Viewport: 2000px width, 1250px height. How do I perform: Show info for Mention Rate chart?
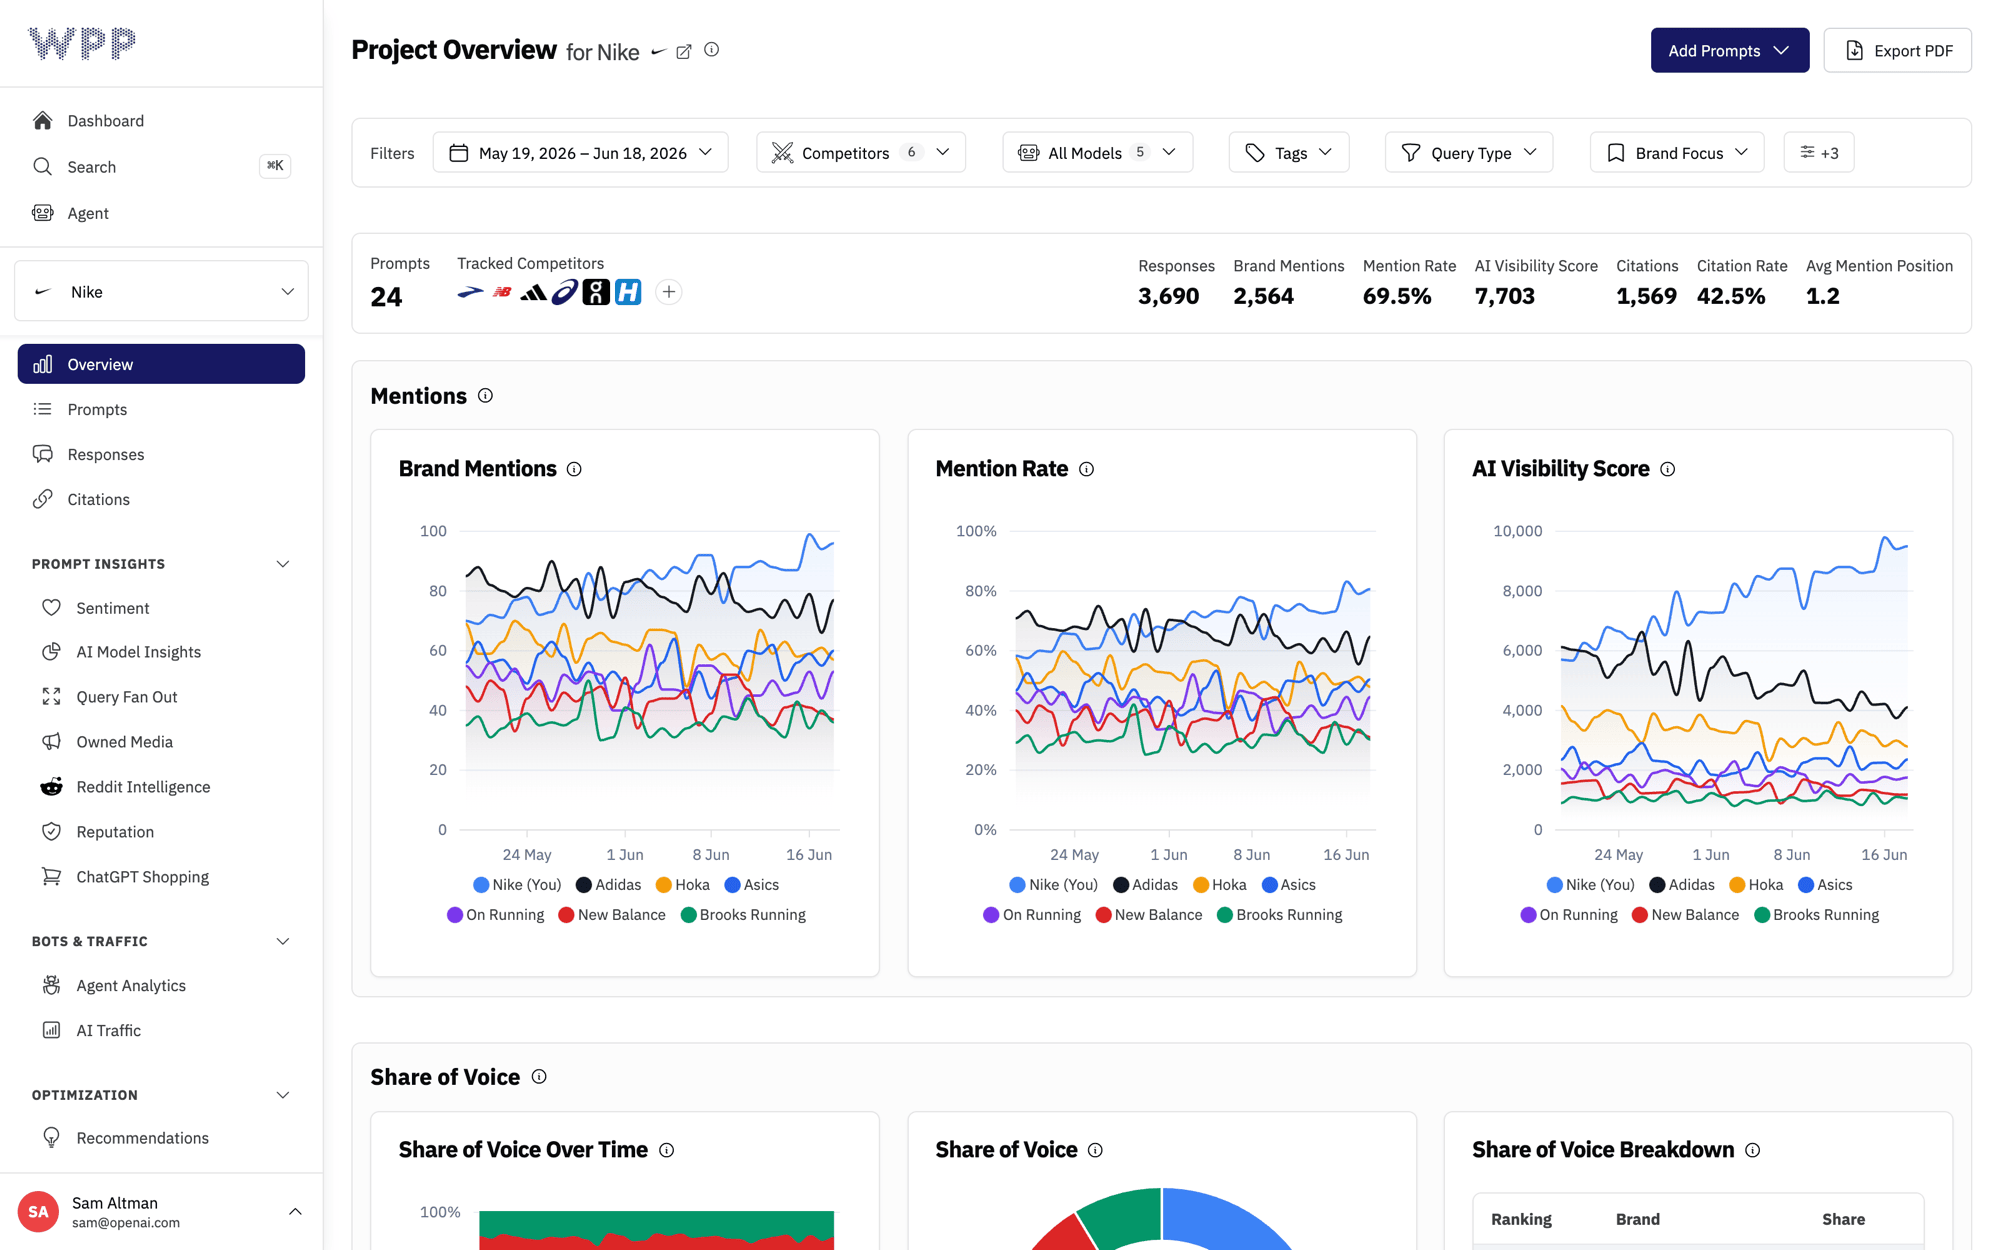point(1086,469)
